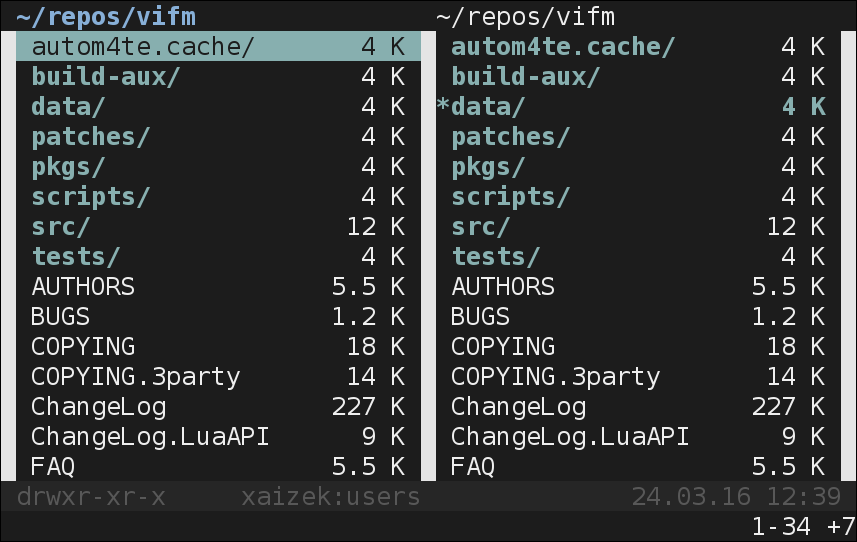Select build-aux/ in the right pane

(638, 76)
